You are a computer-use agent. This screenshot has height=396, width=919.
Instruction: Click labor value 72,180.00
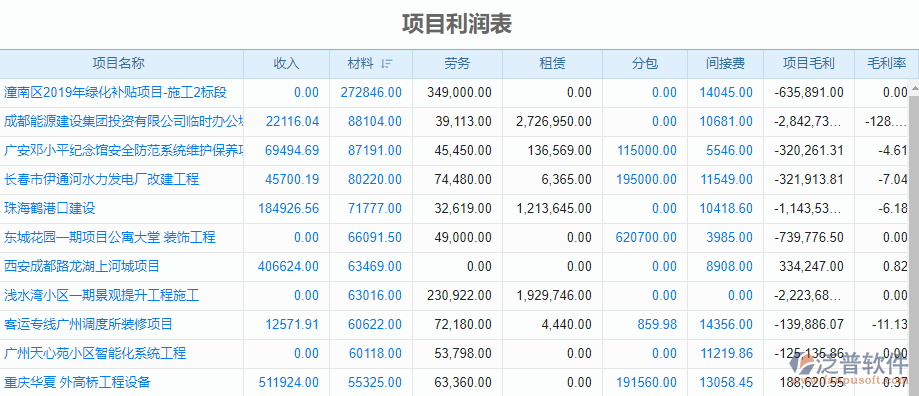click(463, 324)
